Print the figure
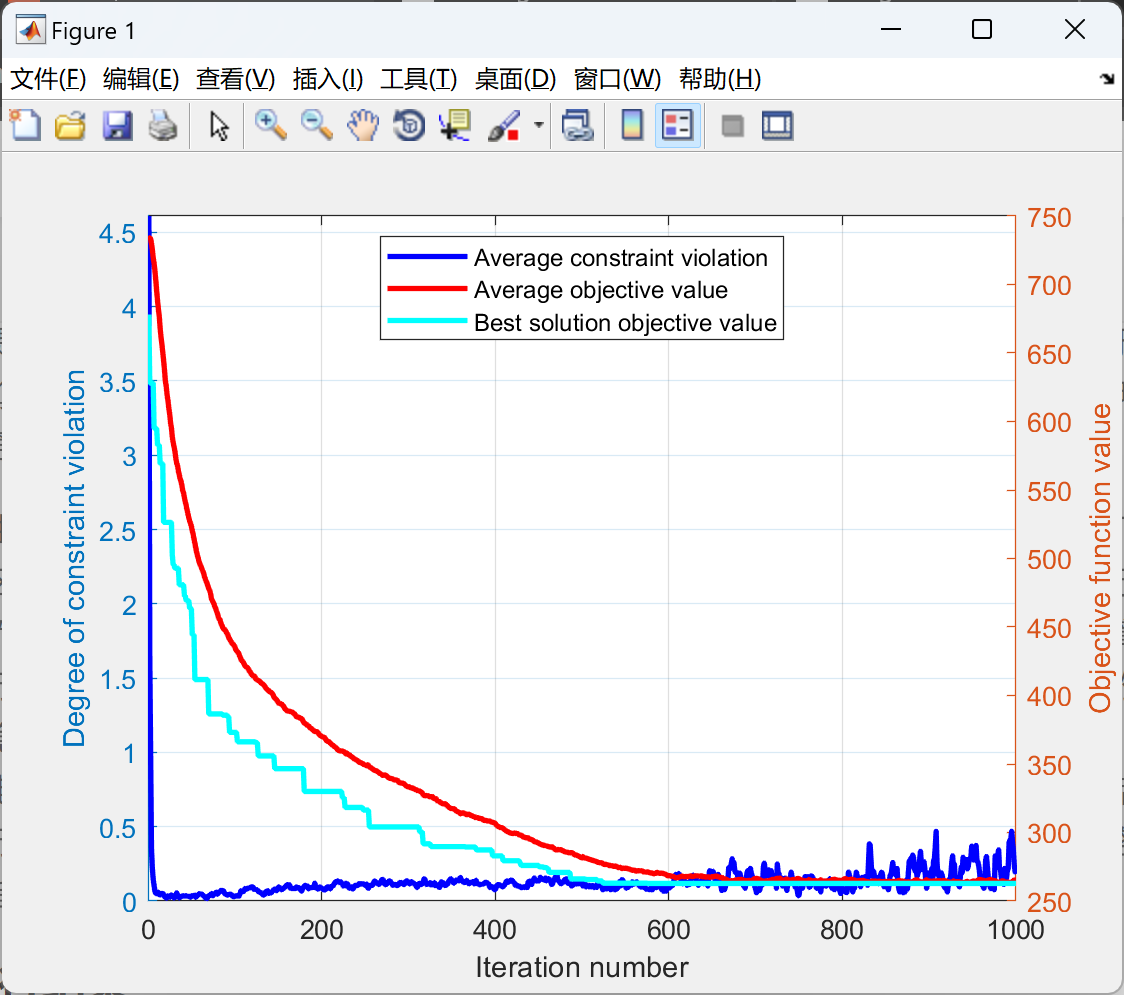The image size is (1124, 995). (163, 125)
